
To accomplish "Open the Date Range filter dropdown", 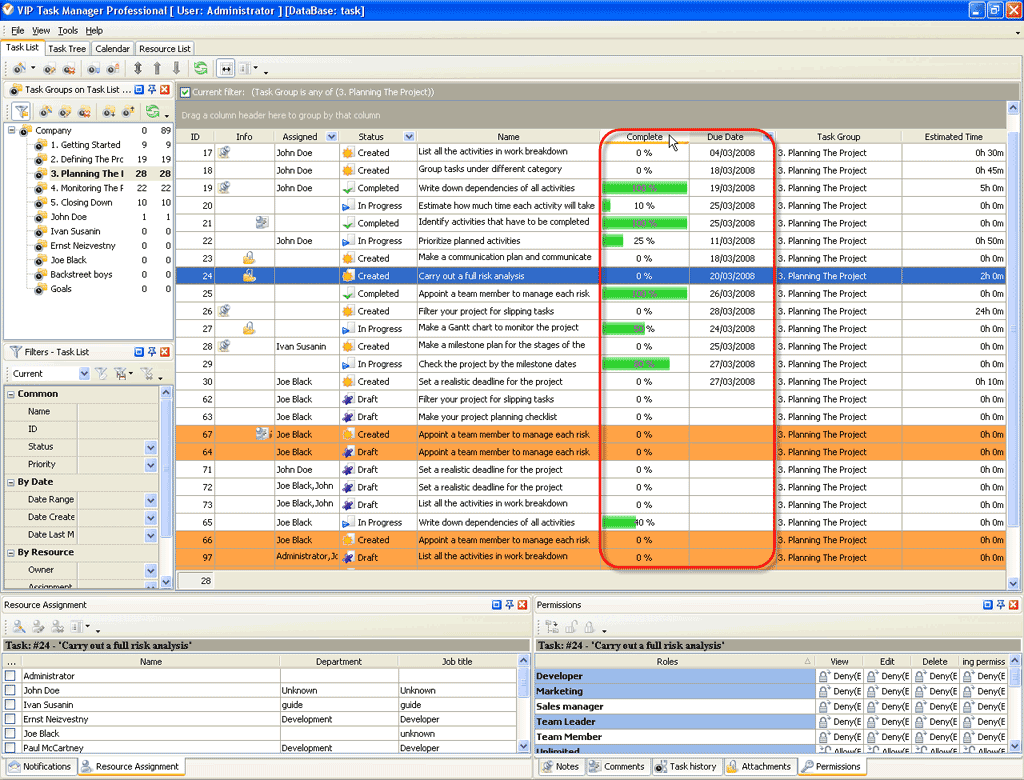I will 151,500.
